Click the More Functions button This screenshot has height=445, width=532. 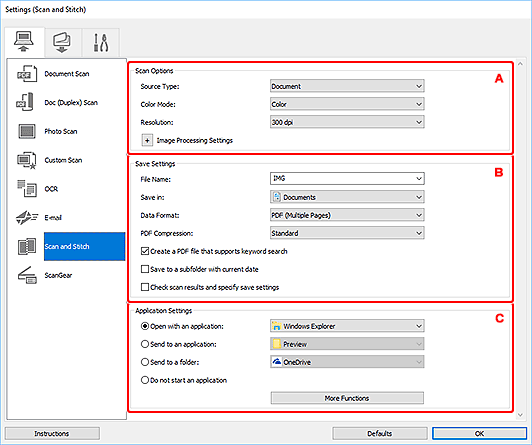coord(347,398)
